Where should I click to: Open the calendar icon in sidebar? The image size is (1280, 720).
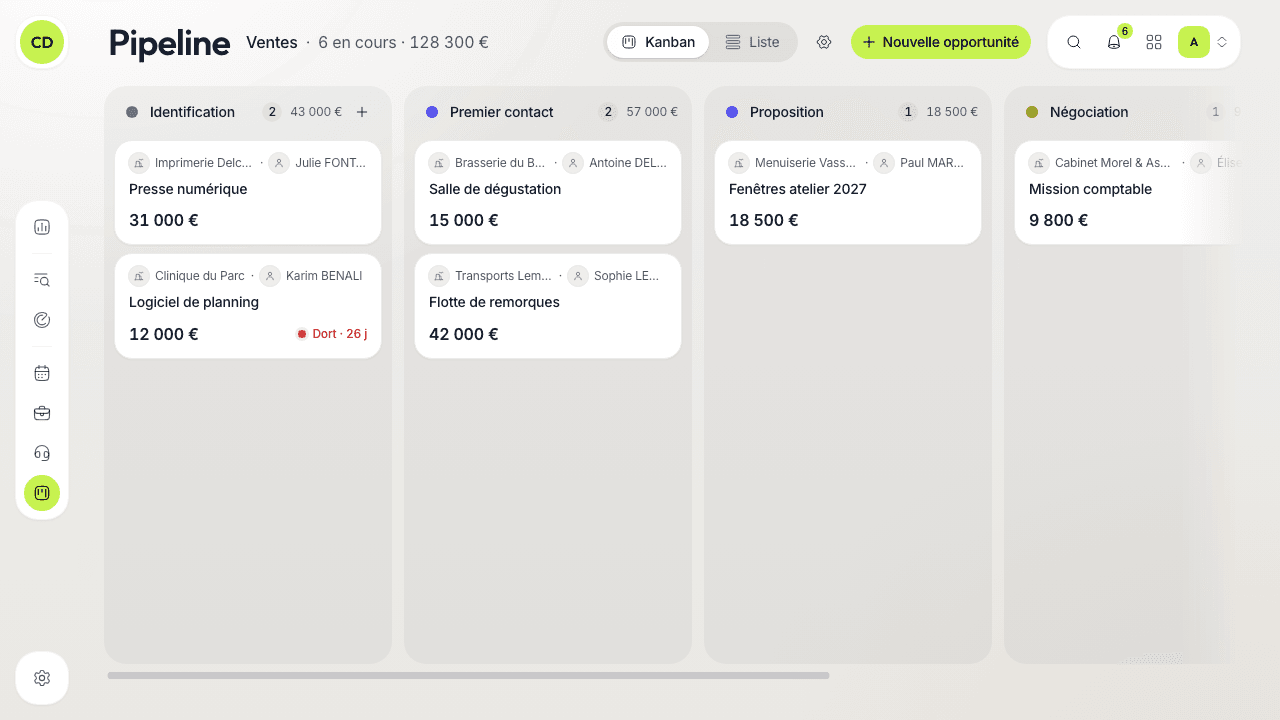(42, 373)
